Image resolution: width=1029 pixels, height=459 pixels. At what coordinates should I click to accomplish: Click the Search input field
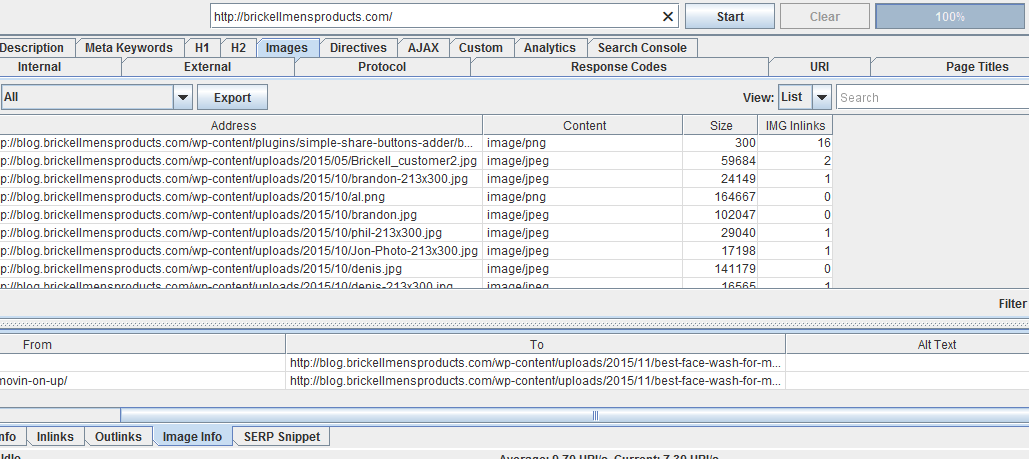coord(932,98)
